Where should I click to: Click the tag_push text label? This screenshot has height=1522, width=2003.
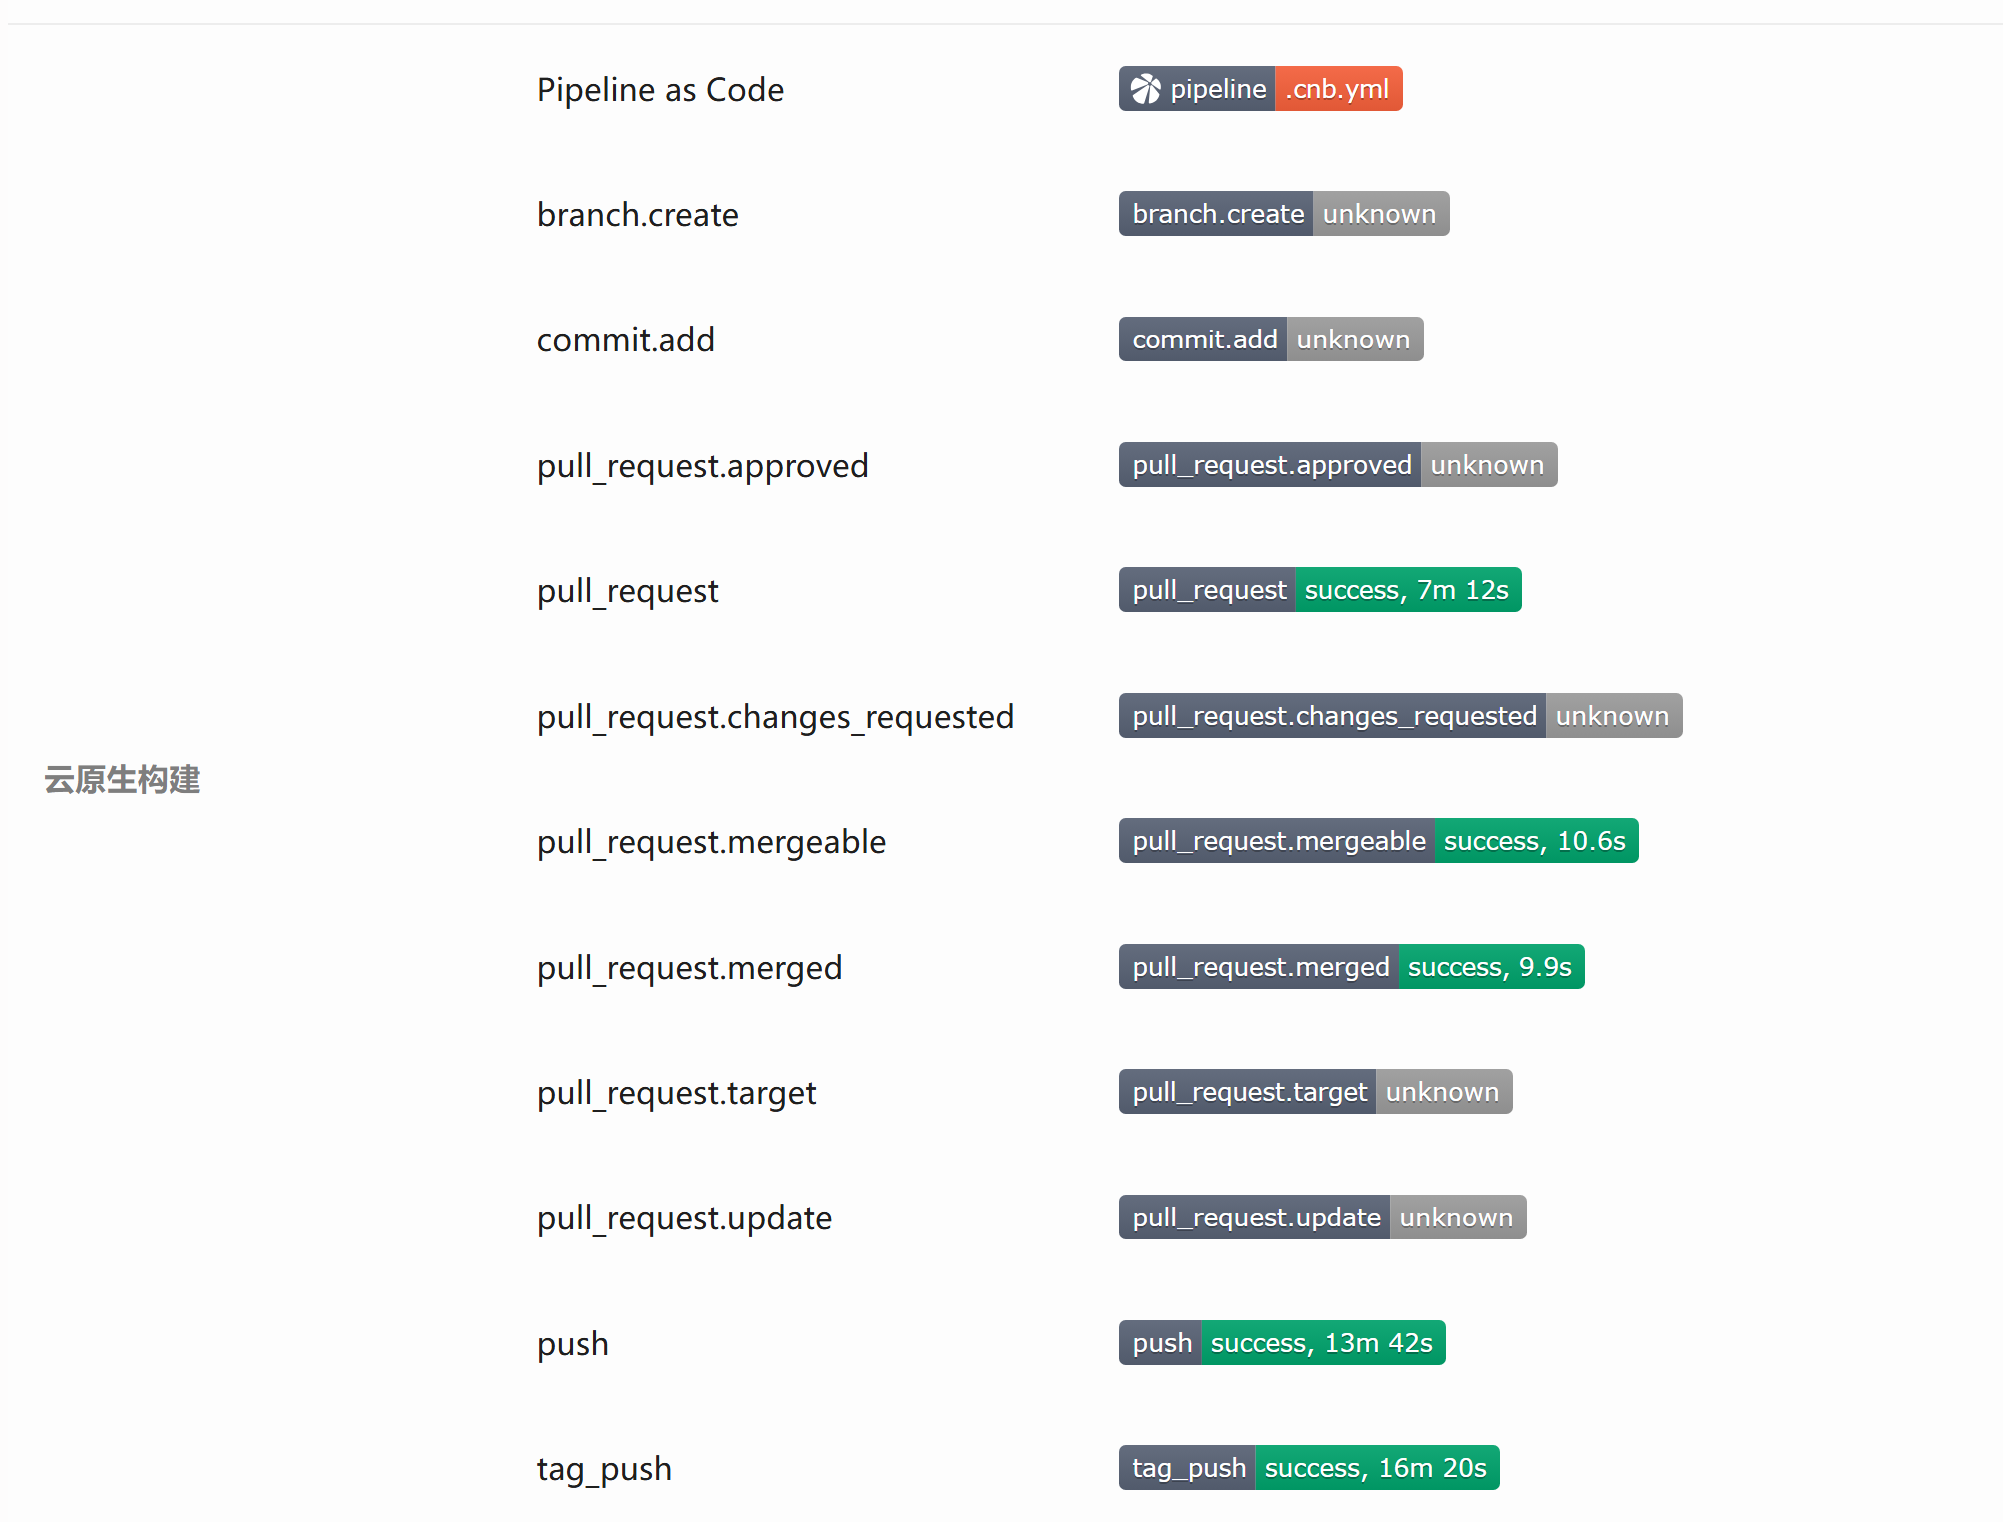pyautogui.click(x=604, y=1469)
